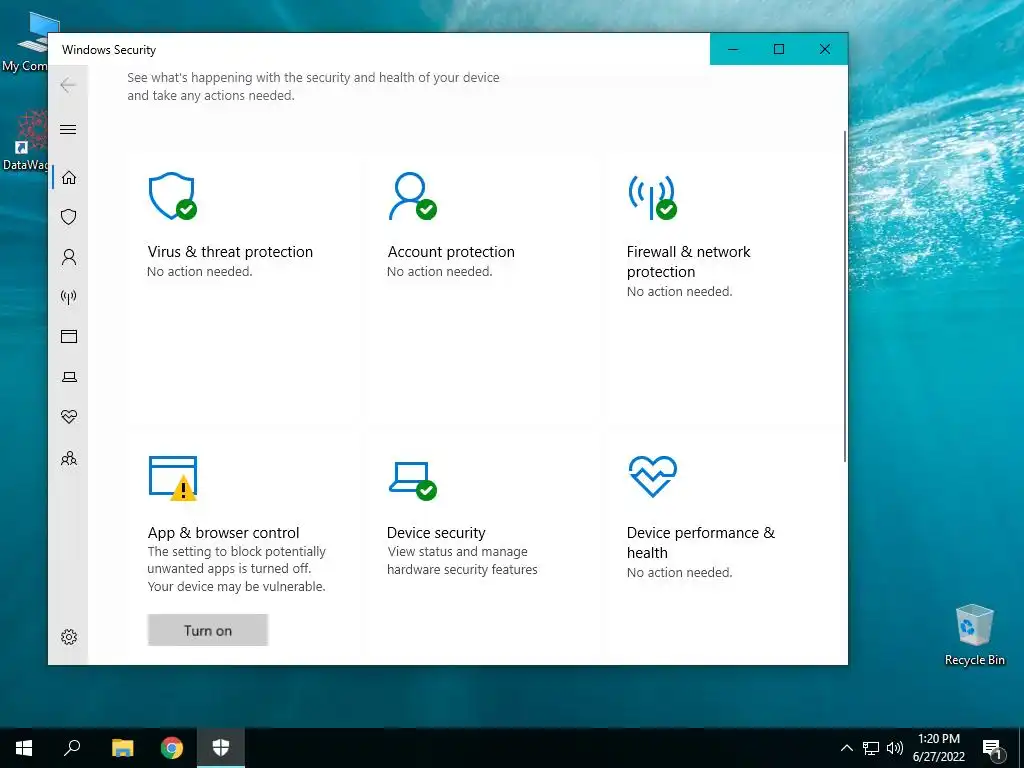Open Firewall & network protection heading
The width and height of the screenshot is (1024, 768).
coord(688,262)
